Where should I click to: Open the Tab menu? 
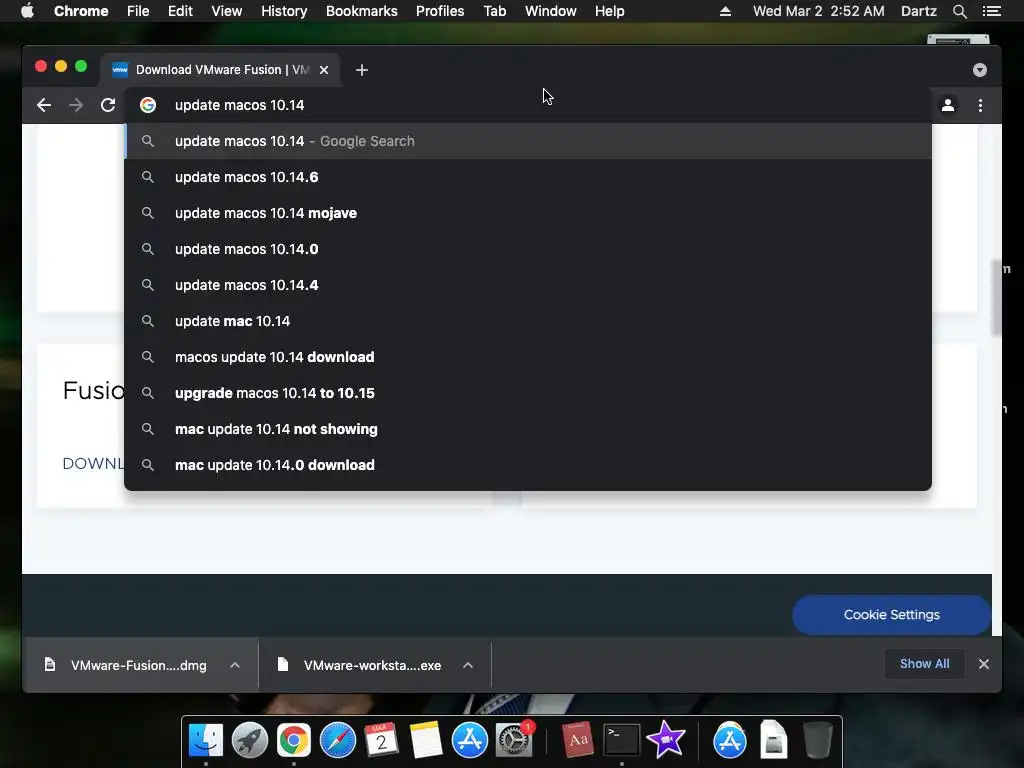point(494,11)
